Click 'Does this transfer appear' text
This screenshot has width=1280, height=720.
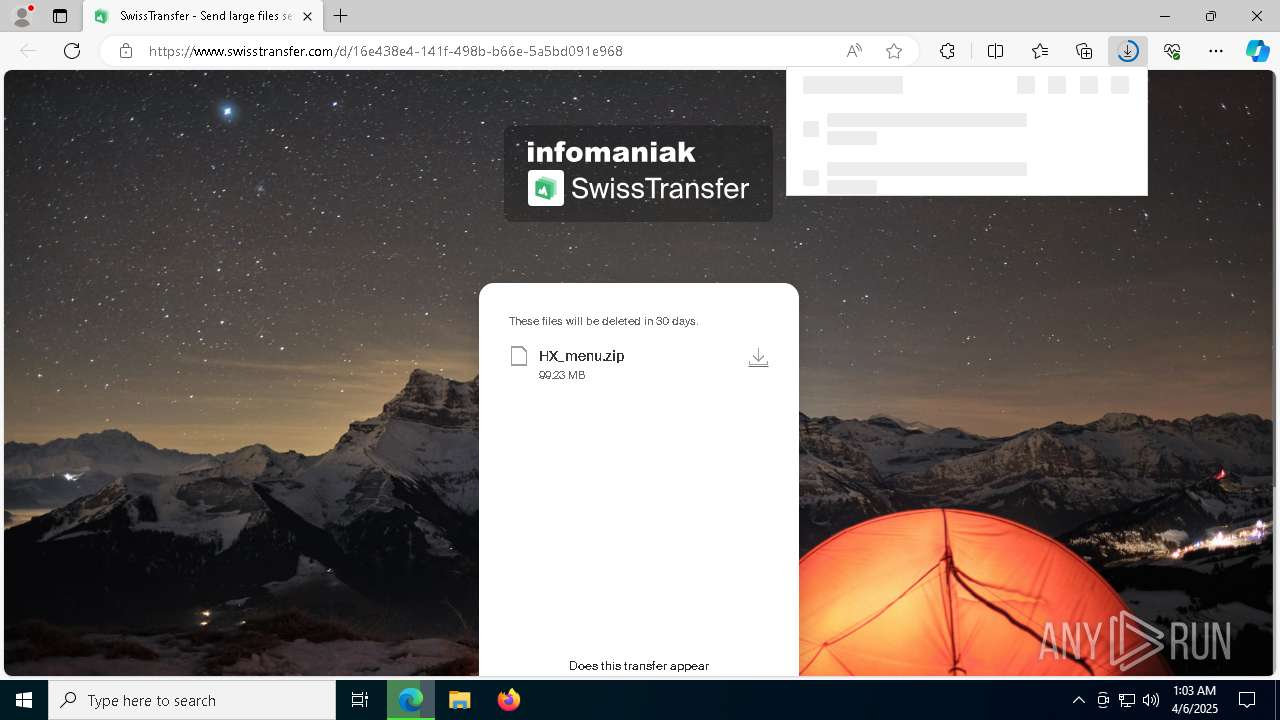(639, 666)
